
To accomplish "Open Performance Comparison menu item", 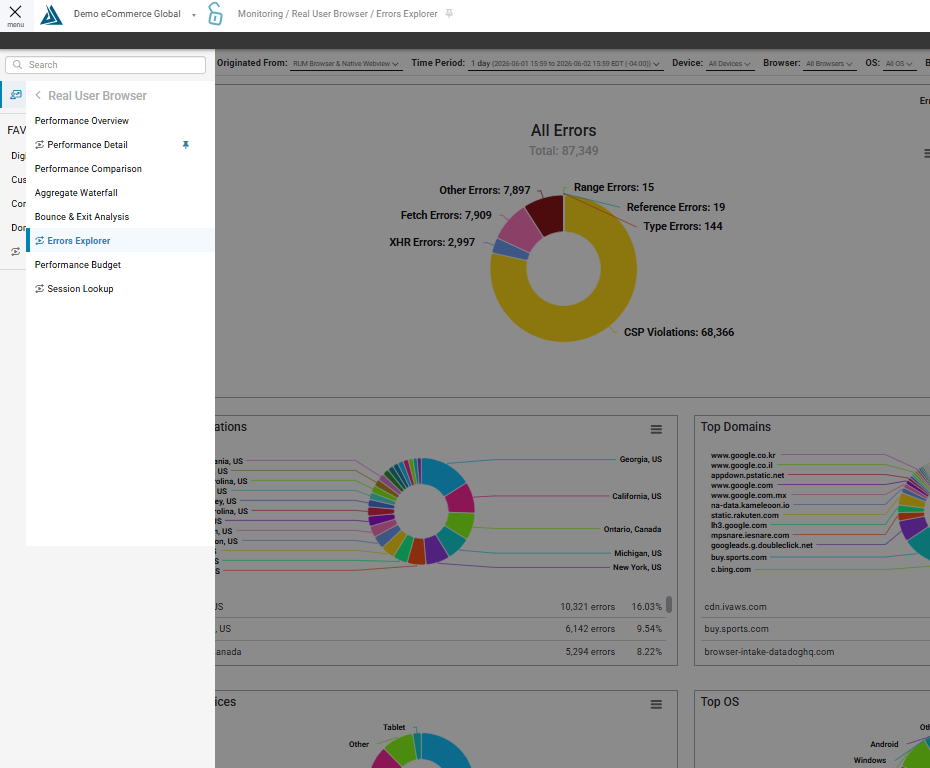I will [120, 168].
